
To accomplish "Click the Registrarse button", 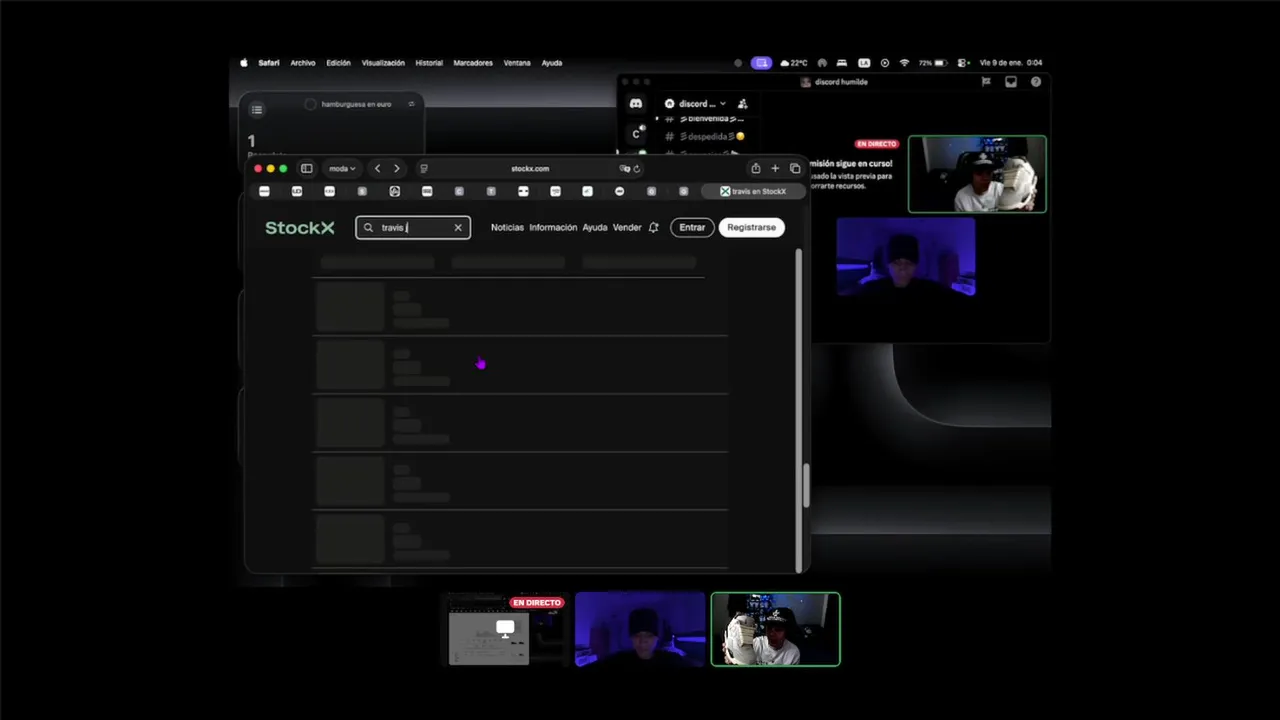I will pyautogui.click(x=751, y=228).
